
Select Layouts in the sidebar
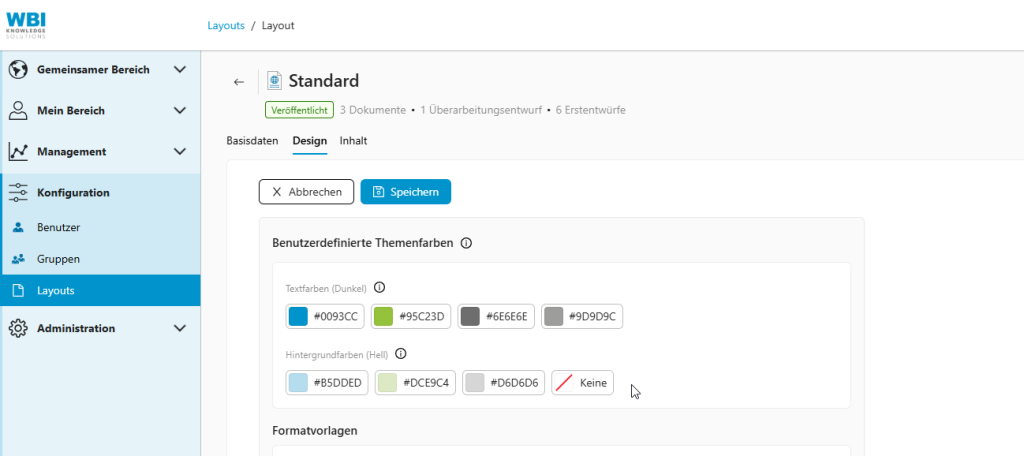(x=101, y=290)
